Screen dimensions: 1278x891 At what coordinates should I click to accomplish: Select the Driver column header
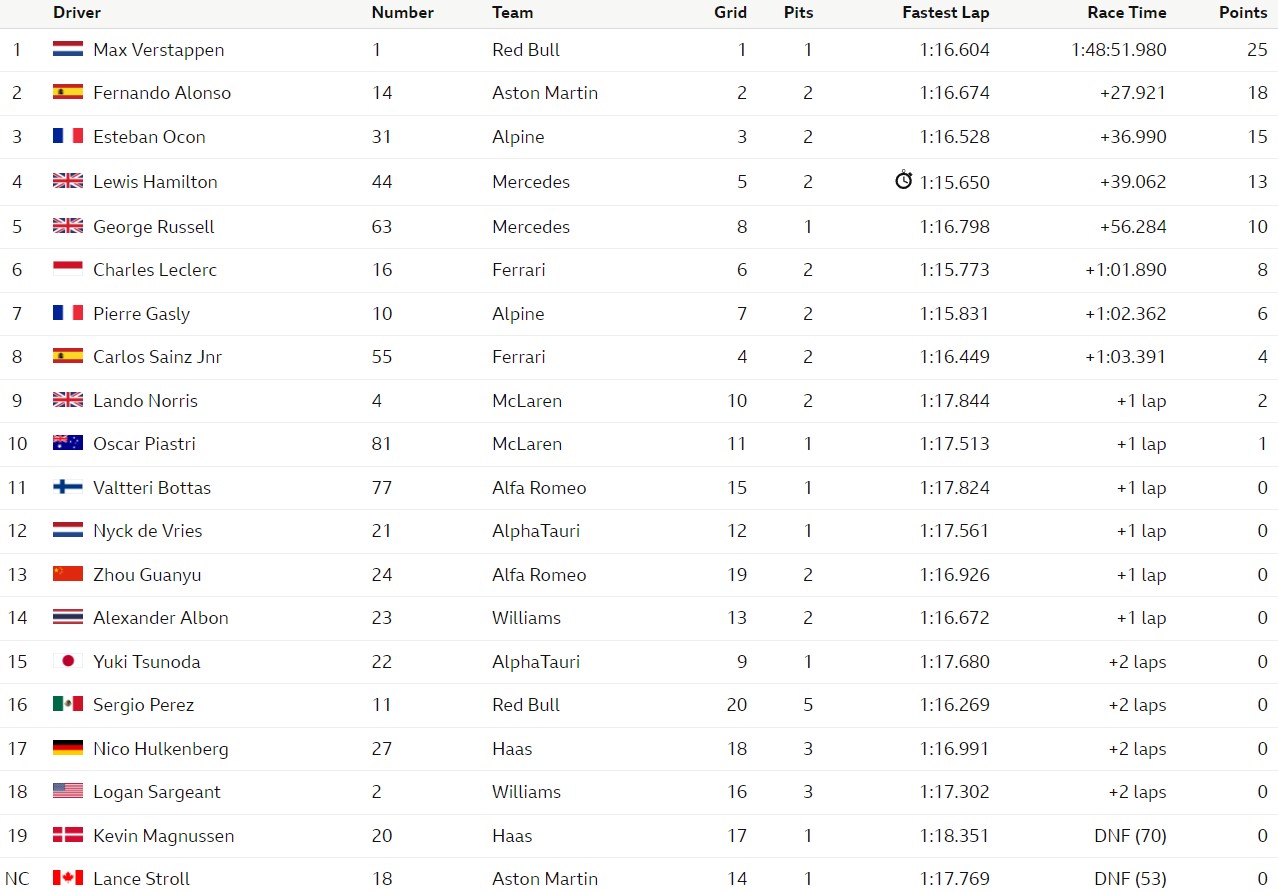(x=77, y=13)
